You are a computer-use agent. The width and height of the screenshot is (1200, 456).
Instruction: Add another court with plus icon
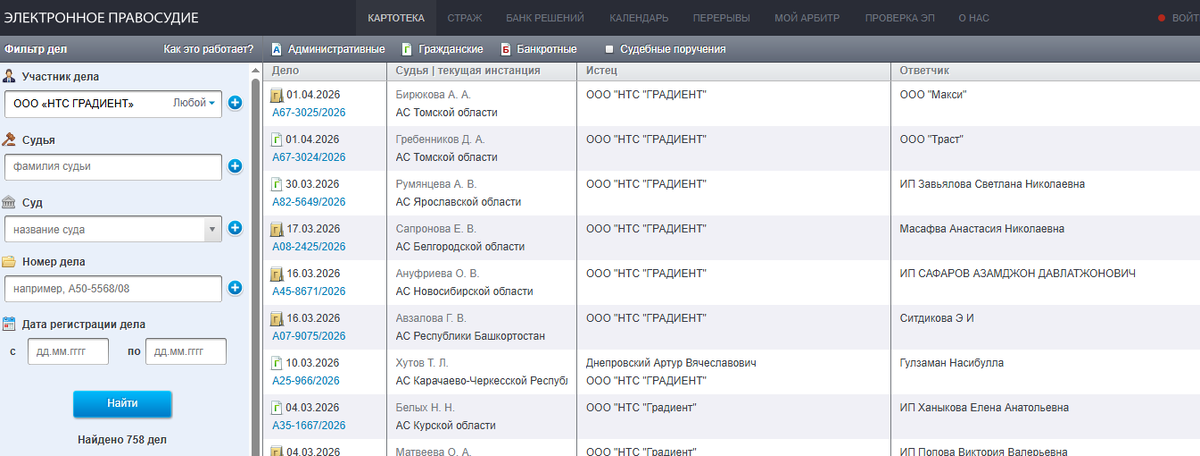(x=235, y=228)
